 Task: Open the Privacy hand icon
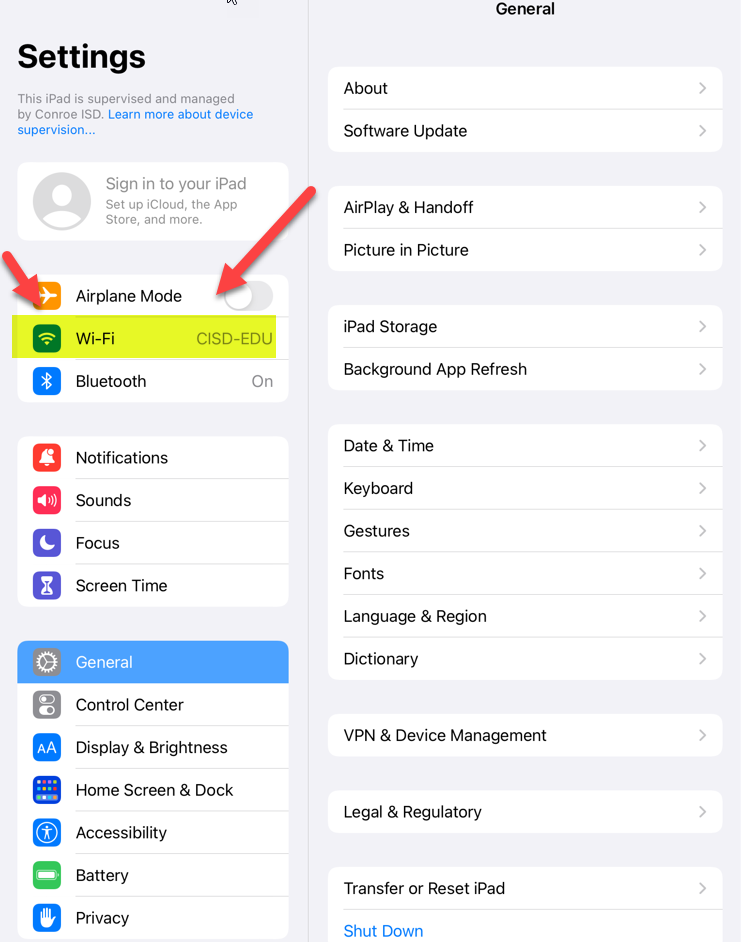tap(47, 918)
